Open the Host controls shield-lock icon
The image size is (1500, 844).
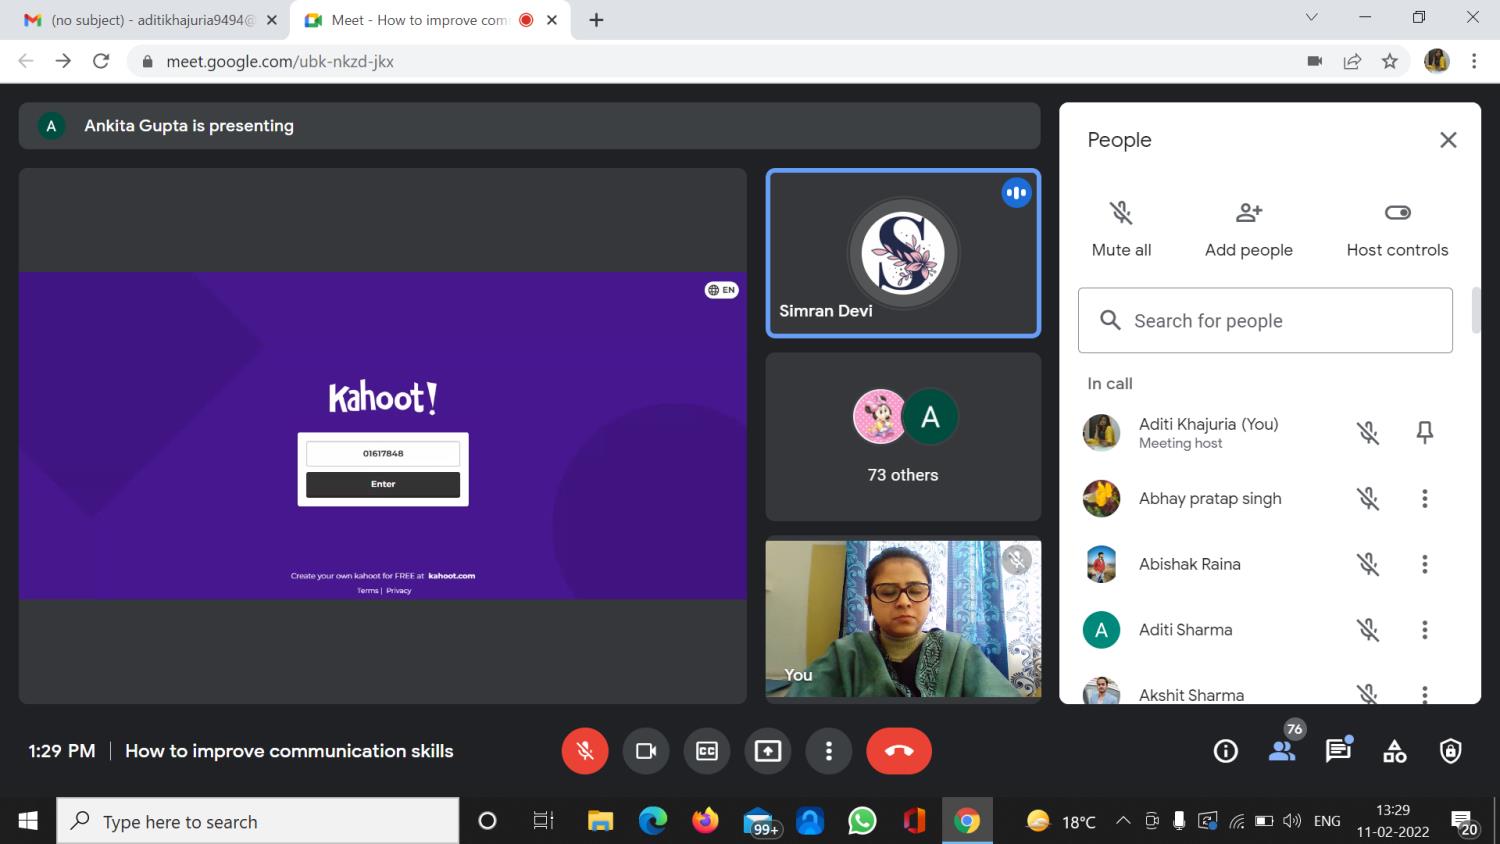[1450, 751]
